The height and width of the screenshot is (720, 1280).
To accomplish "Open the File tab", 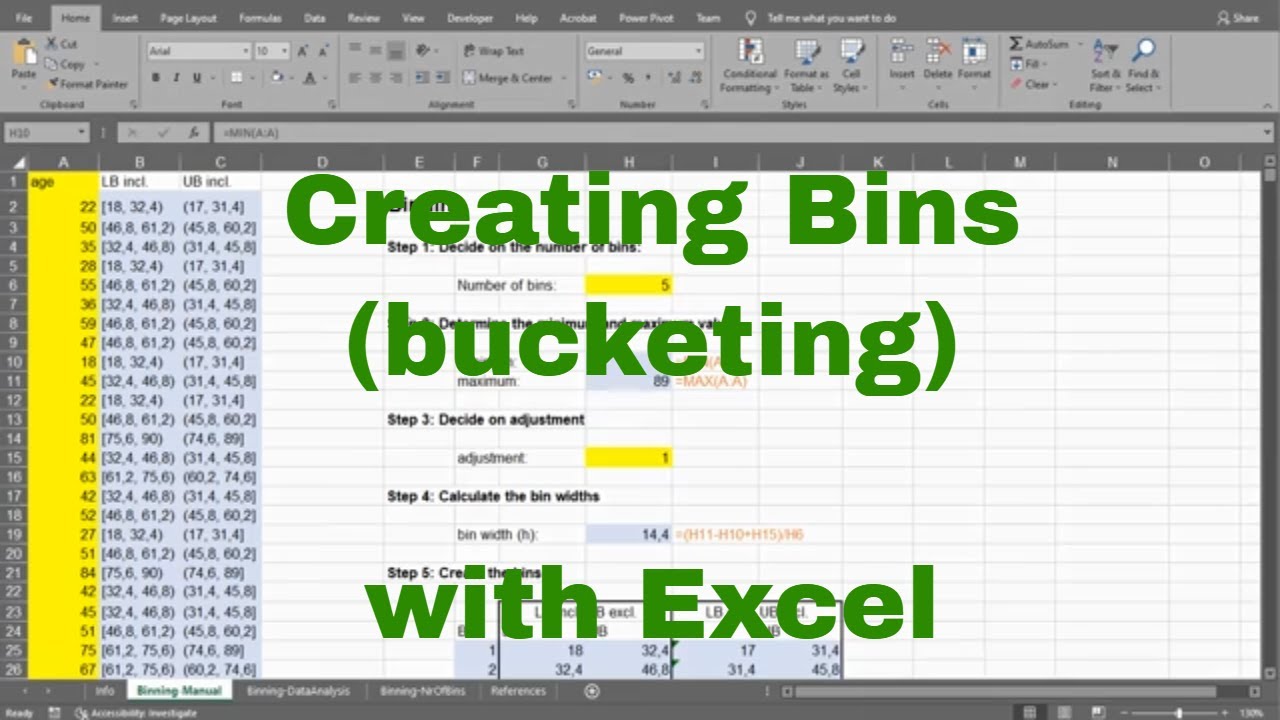I will coord(24,18).
